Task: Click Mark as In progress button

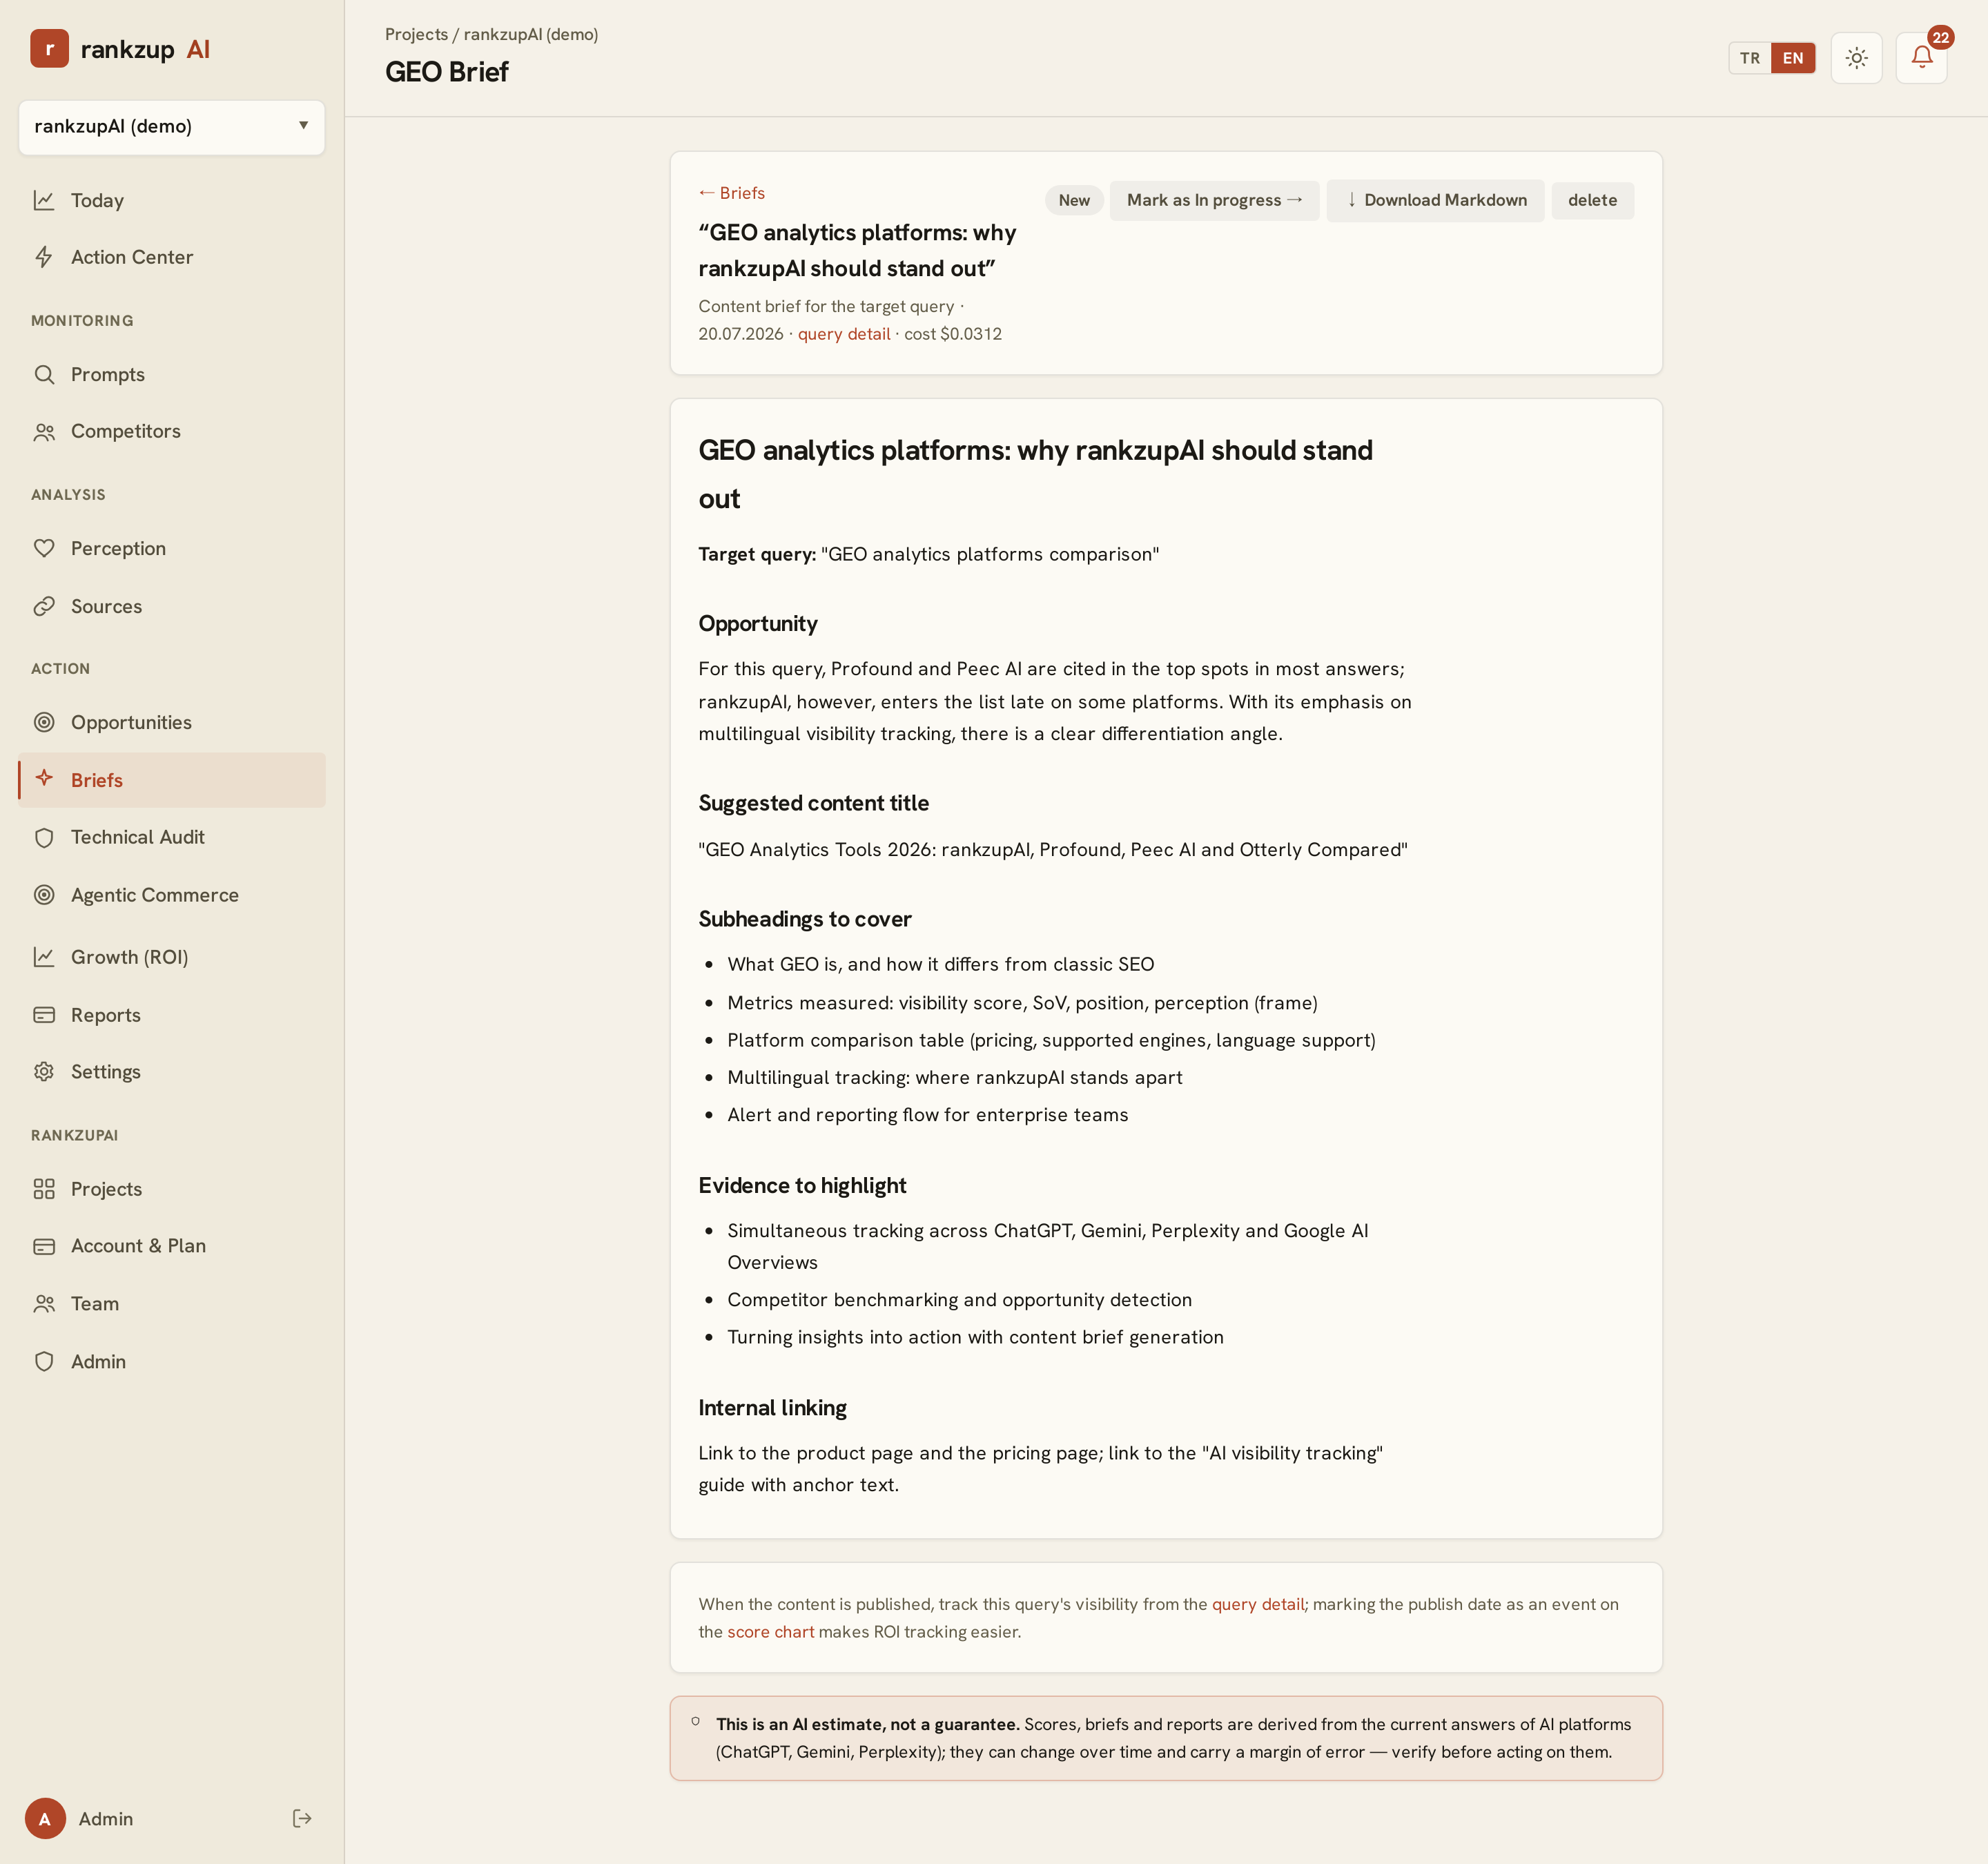Action: (1214, 200)
